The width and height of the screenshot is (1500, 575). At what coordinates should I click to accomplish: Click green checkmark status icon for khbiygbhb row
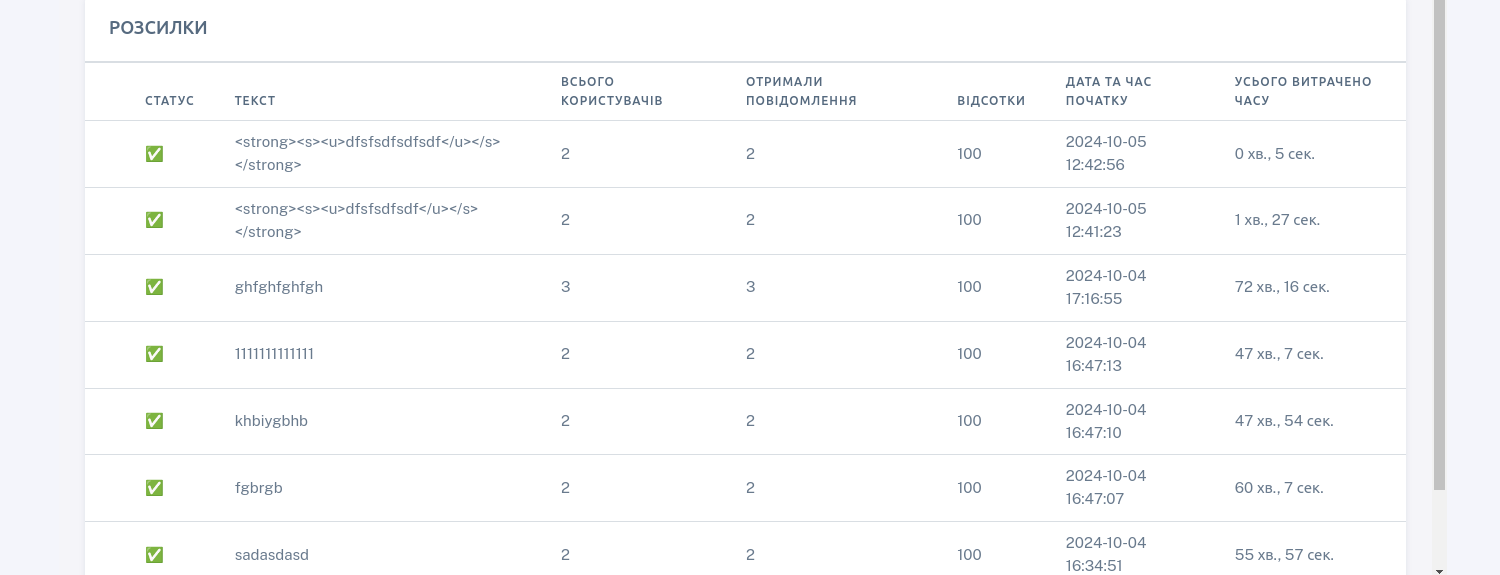pos(154,421)
